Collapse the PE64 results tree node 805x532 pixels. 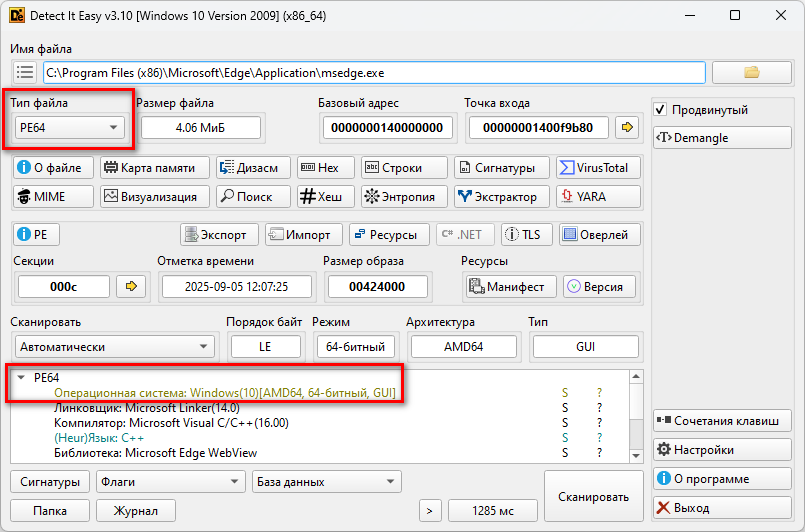(21, 377)
